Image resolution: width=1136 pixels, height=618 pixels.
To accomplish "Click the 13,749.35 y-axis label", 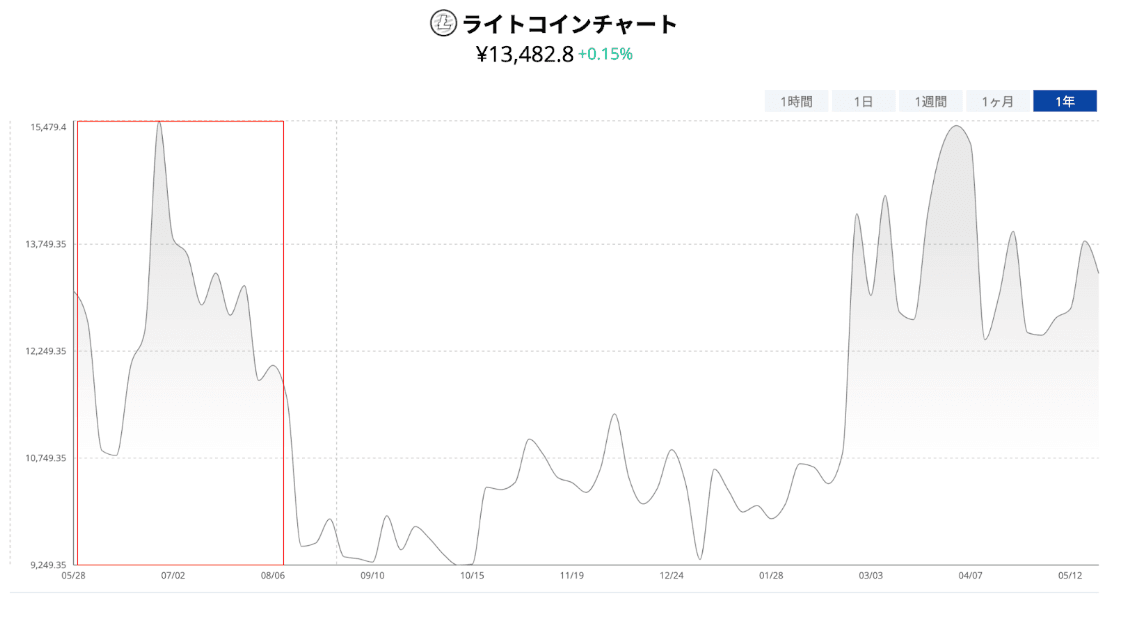I will [46, 244].
